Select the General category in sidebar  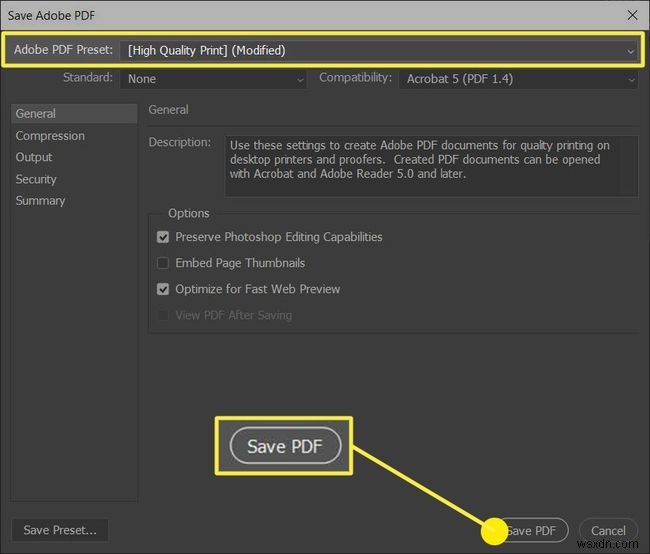74,114
